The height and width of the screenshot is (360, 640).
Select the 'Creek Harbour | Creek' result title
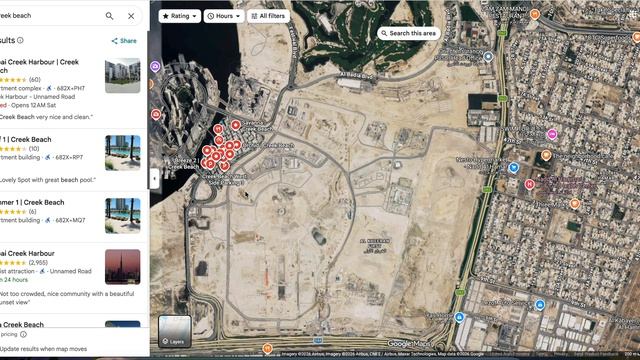point(39,66)
